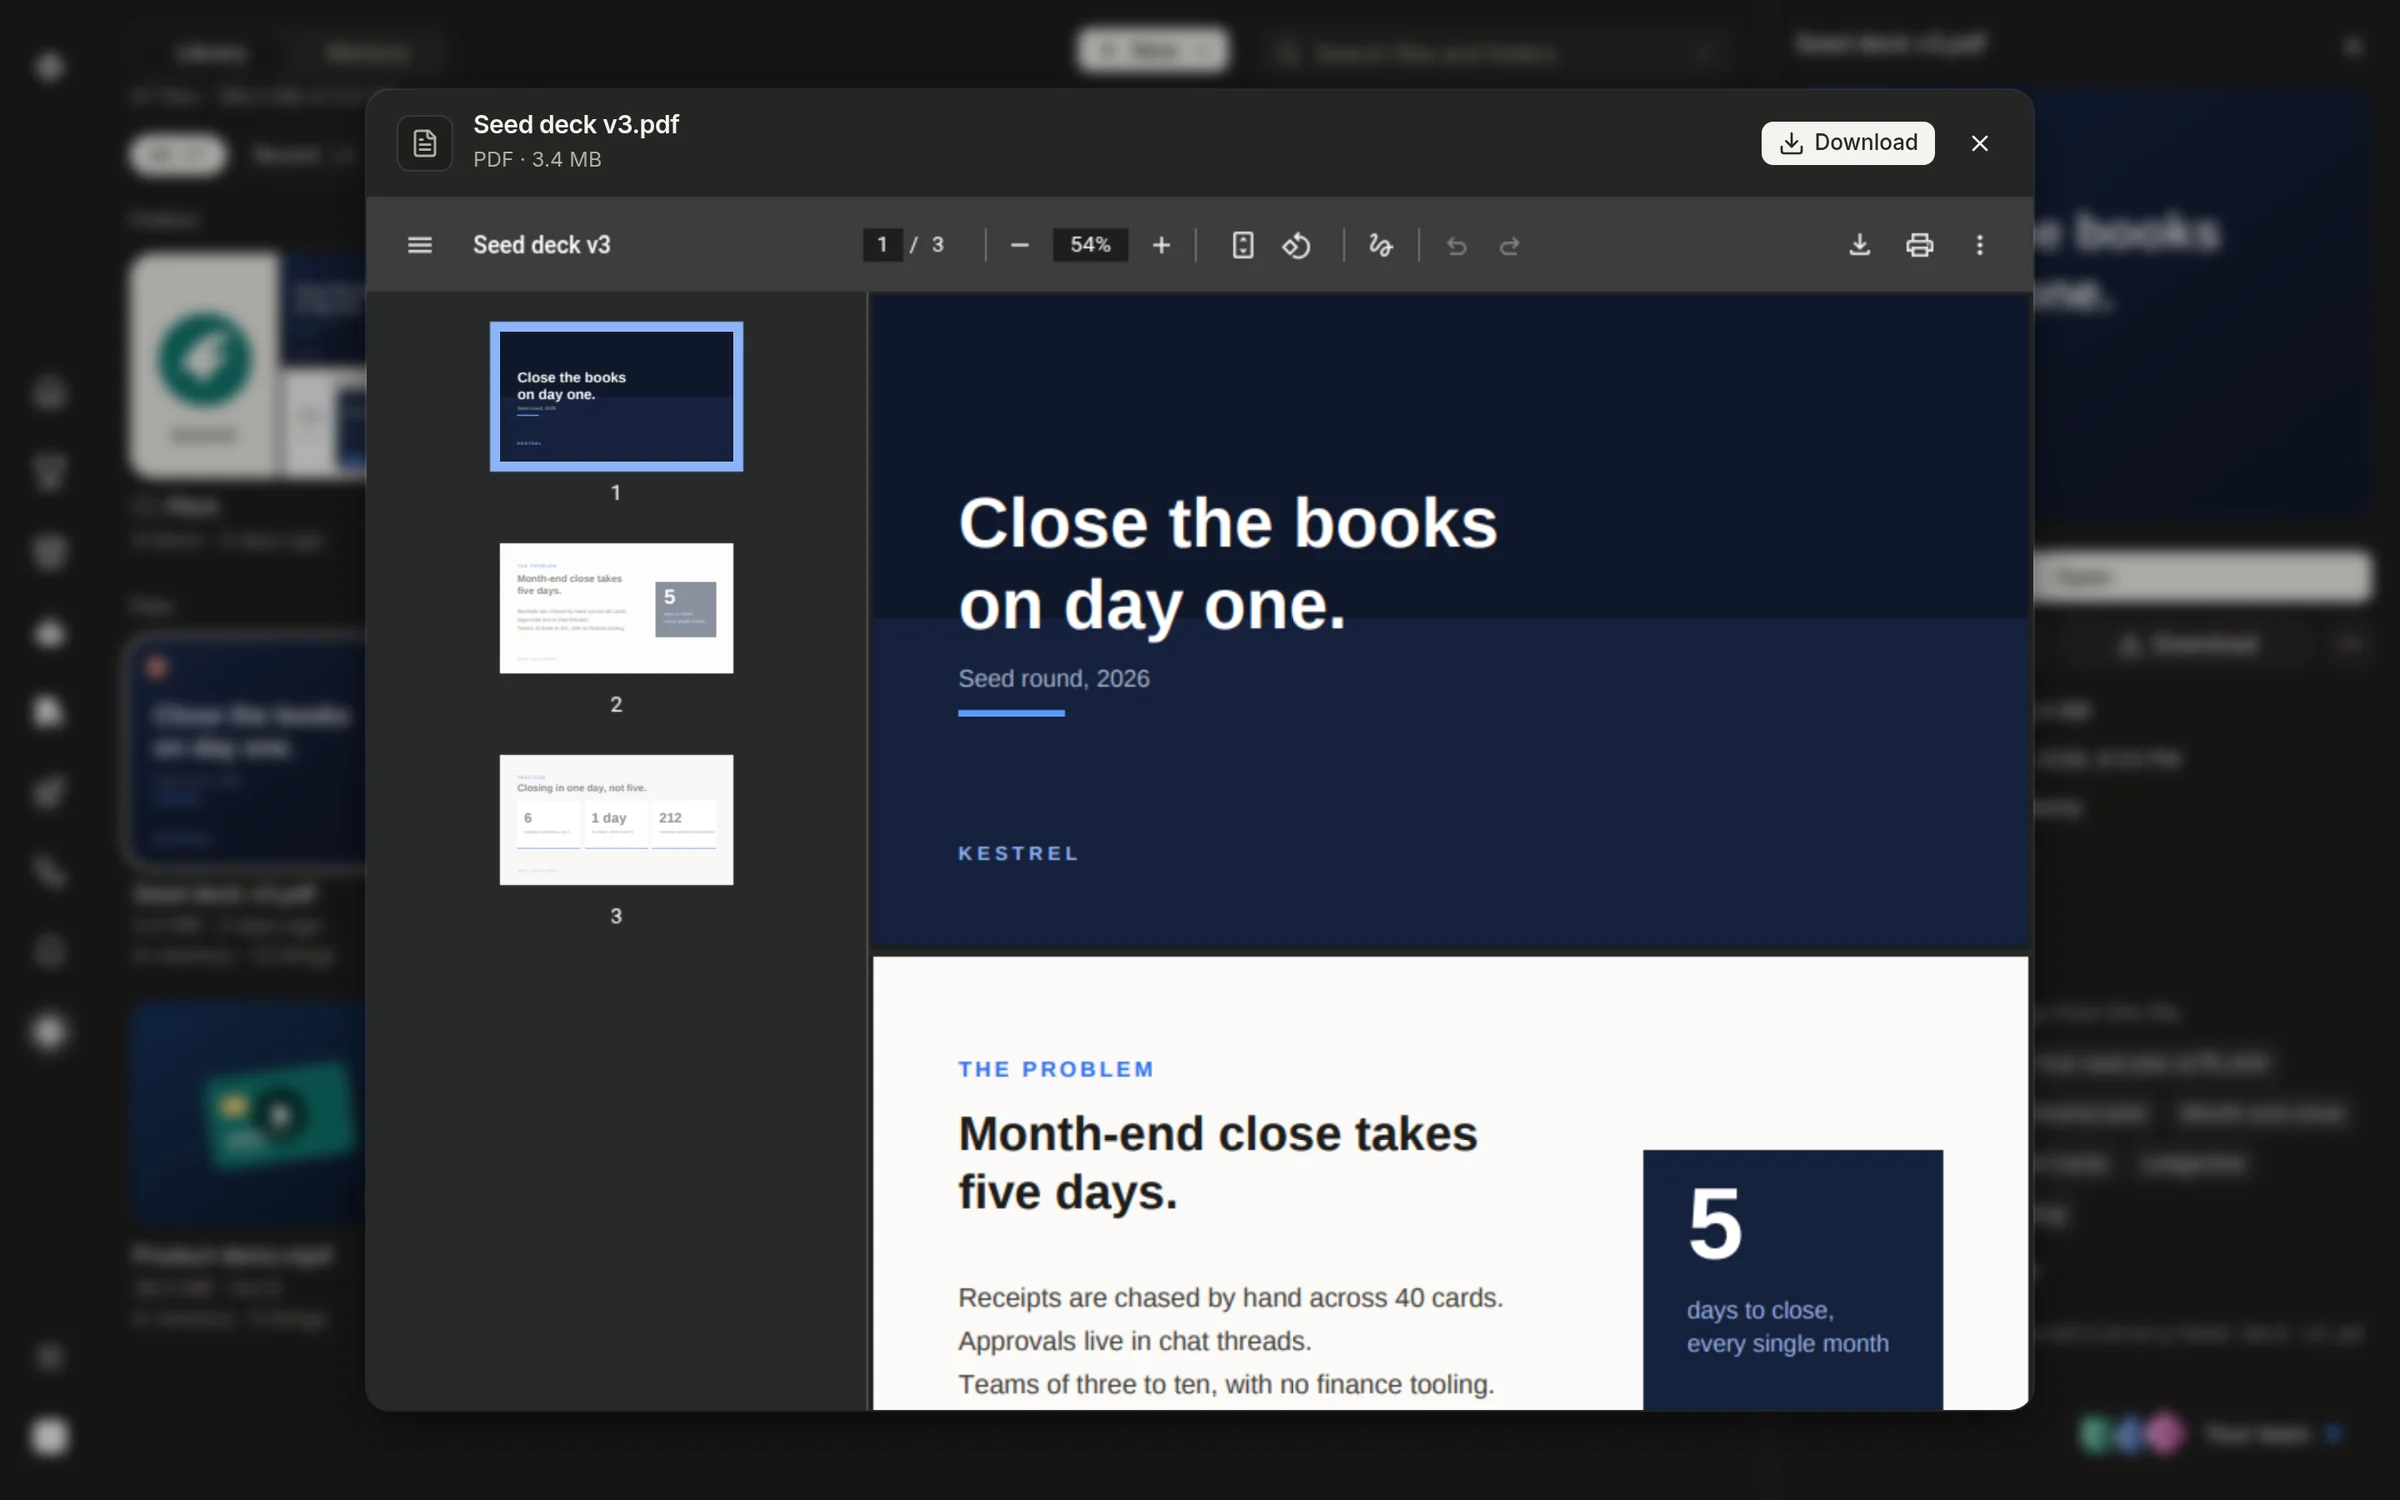Select page 2 thumbnail
The width and height of the screenshot is (2400, 1500).
pyautogui.click(x=616, y=608)
